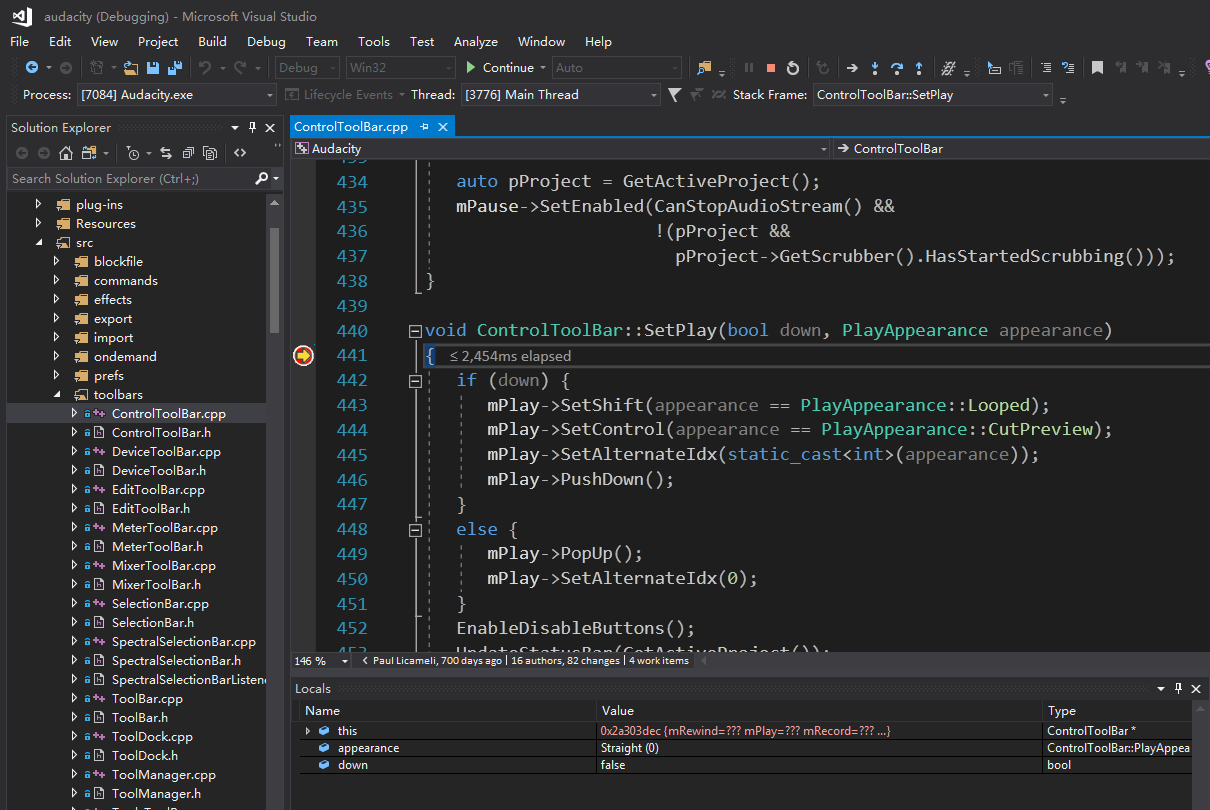Open the Debug menu

(266, 41)
